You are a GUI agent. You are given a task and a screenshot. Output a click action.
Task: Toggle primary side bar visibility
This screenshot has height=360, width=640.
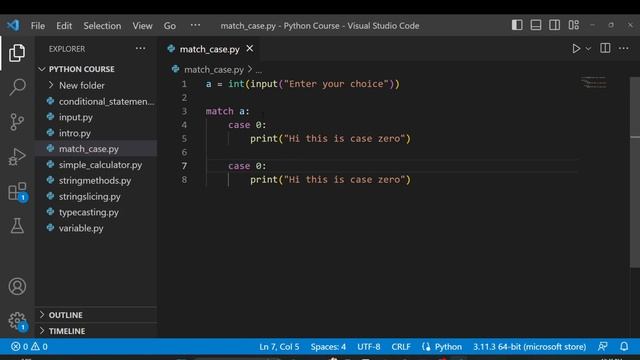(x=517, y=25)
